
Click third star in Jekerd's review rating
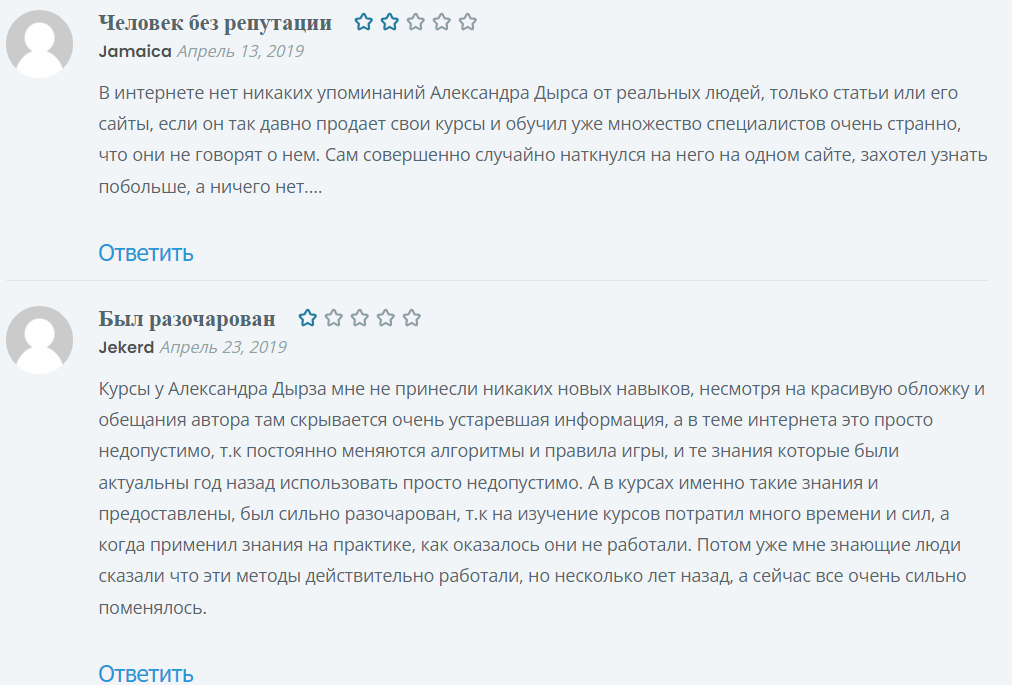tap(359, 318)
